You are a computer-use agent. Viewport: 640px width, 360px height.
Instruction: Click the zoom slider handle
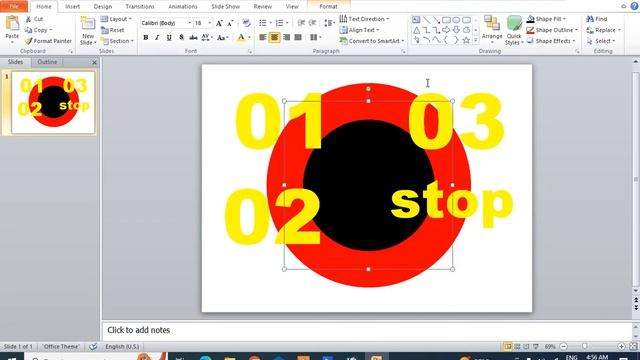coord(584,346)
